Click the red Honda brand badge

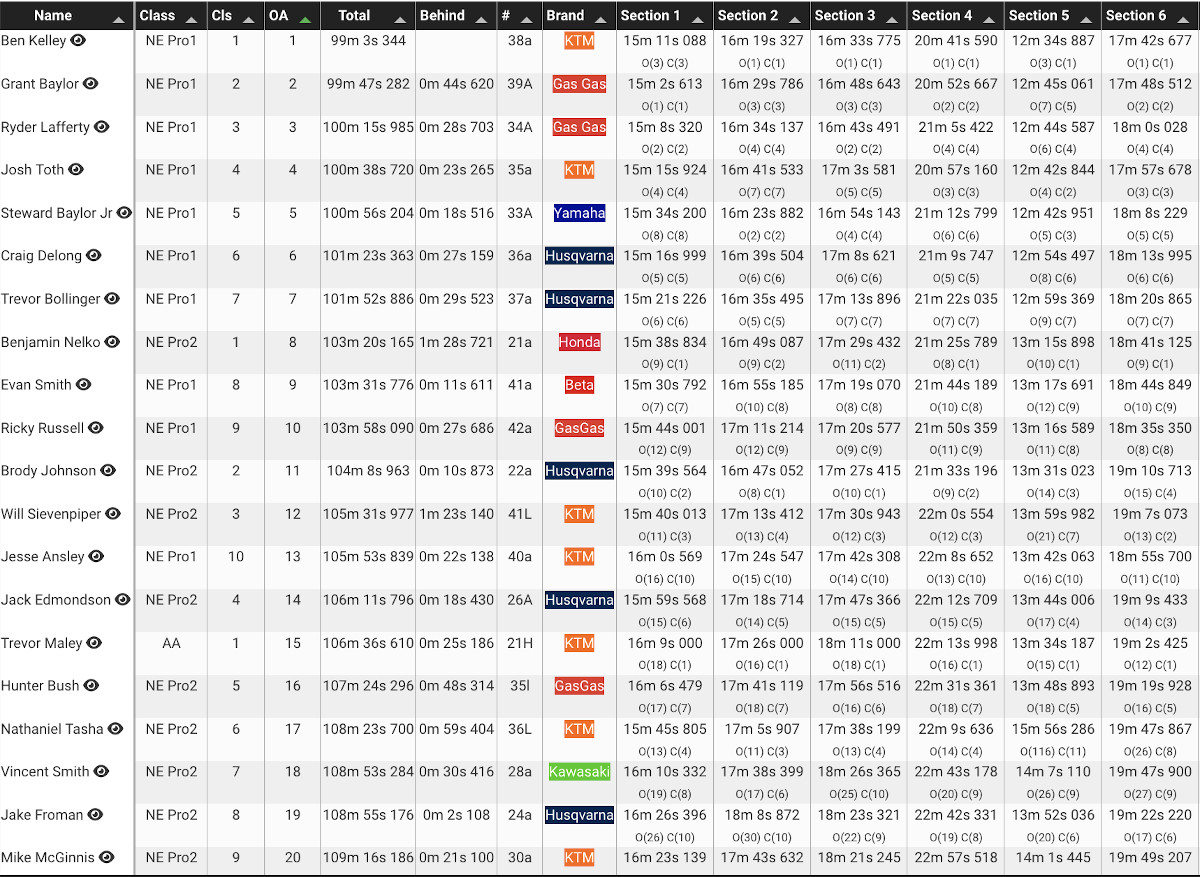tap(579, 342)
